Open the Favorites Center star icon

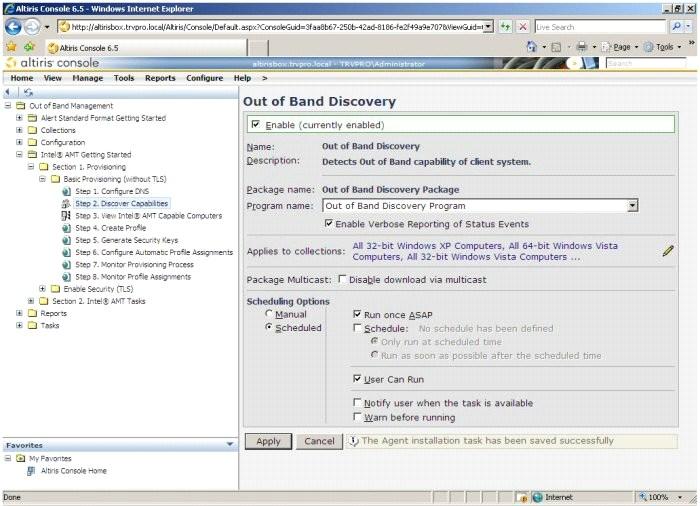tap(12, 46)
